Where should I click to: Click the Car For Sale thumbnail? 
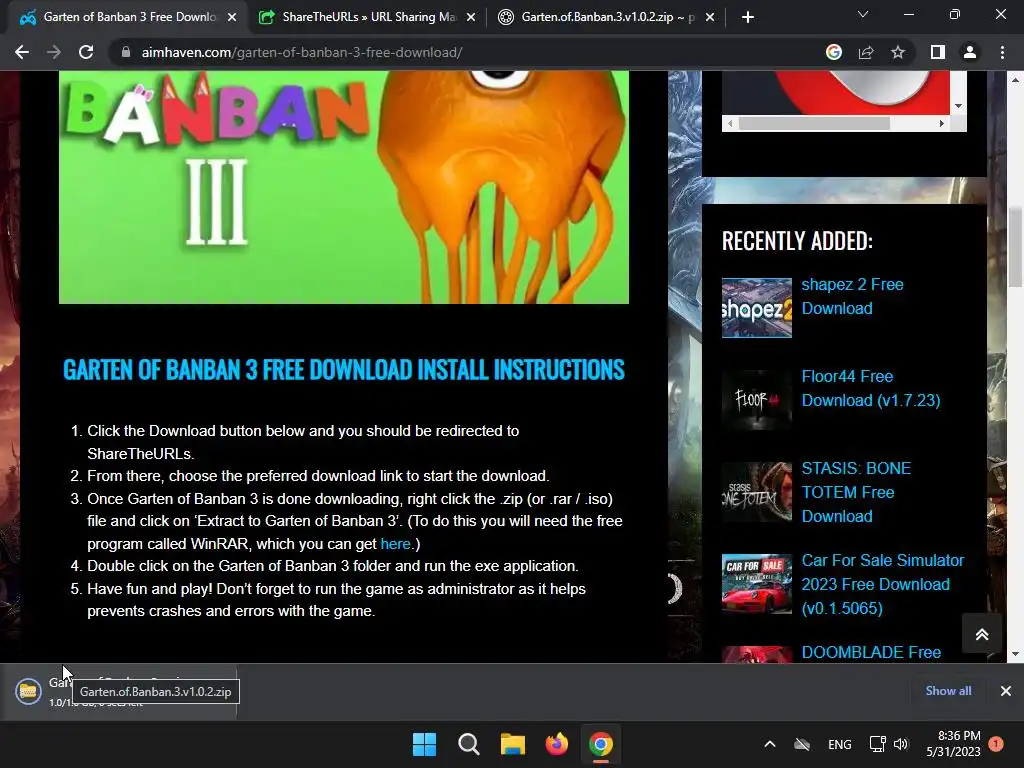point(756,584)
